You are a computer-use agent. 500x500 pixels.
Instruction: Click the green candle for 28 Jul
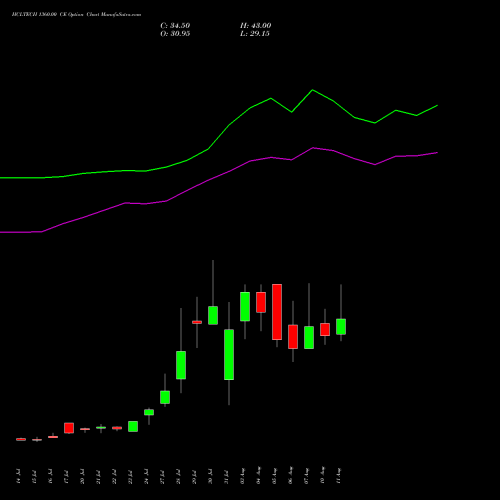coord(181,365)
